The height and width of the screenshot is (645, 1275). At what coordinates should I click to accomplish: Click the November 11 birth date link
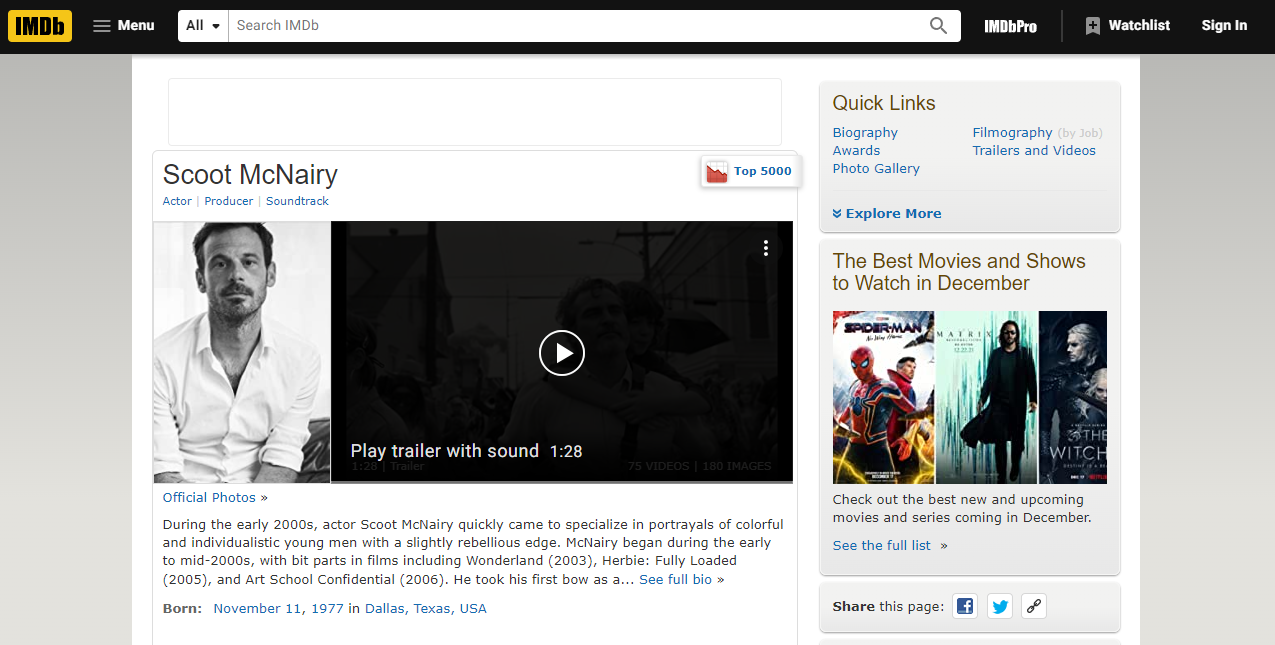(x=259, y=608)
